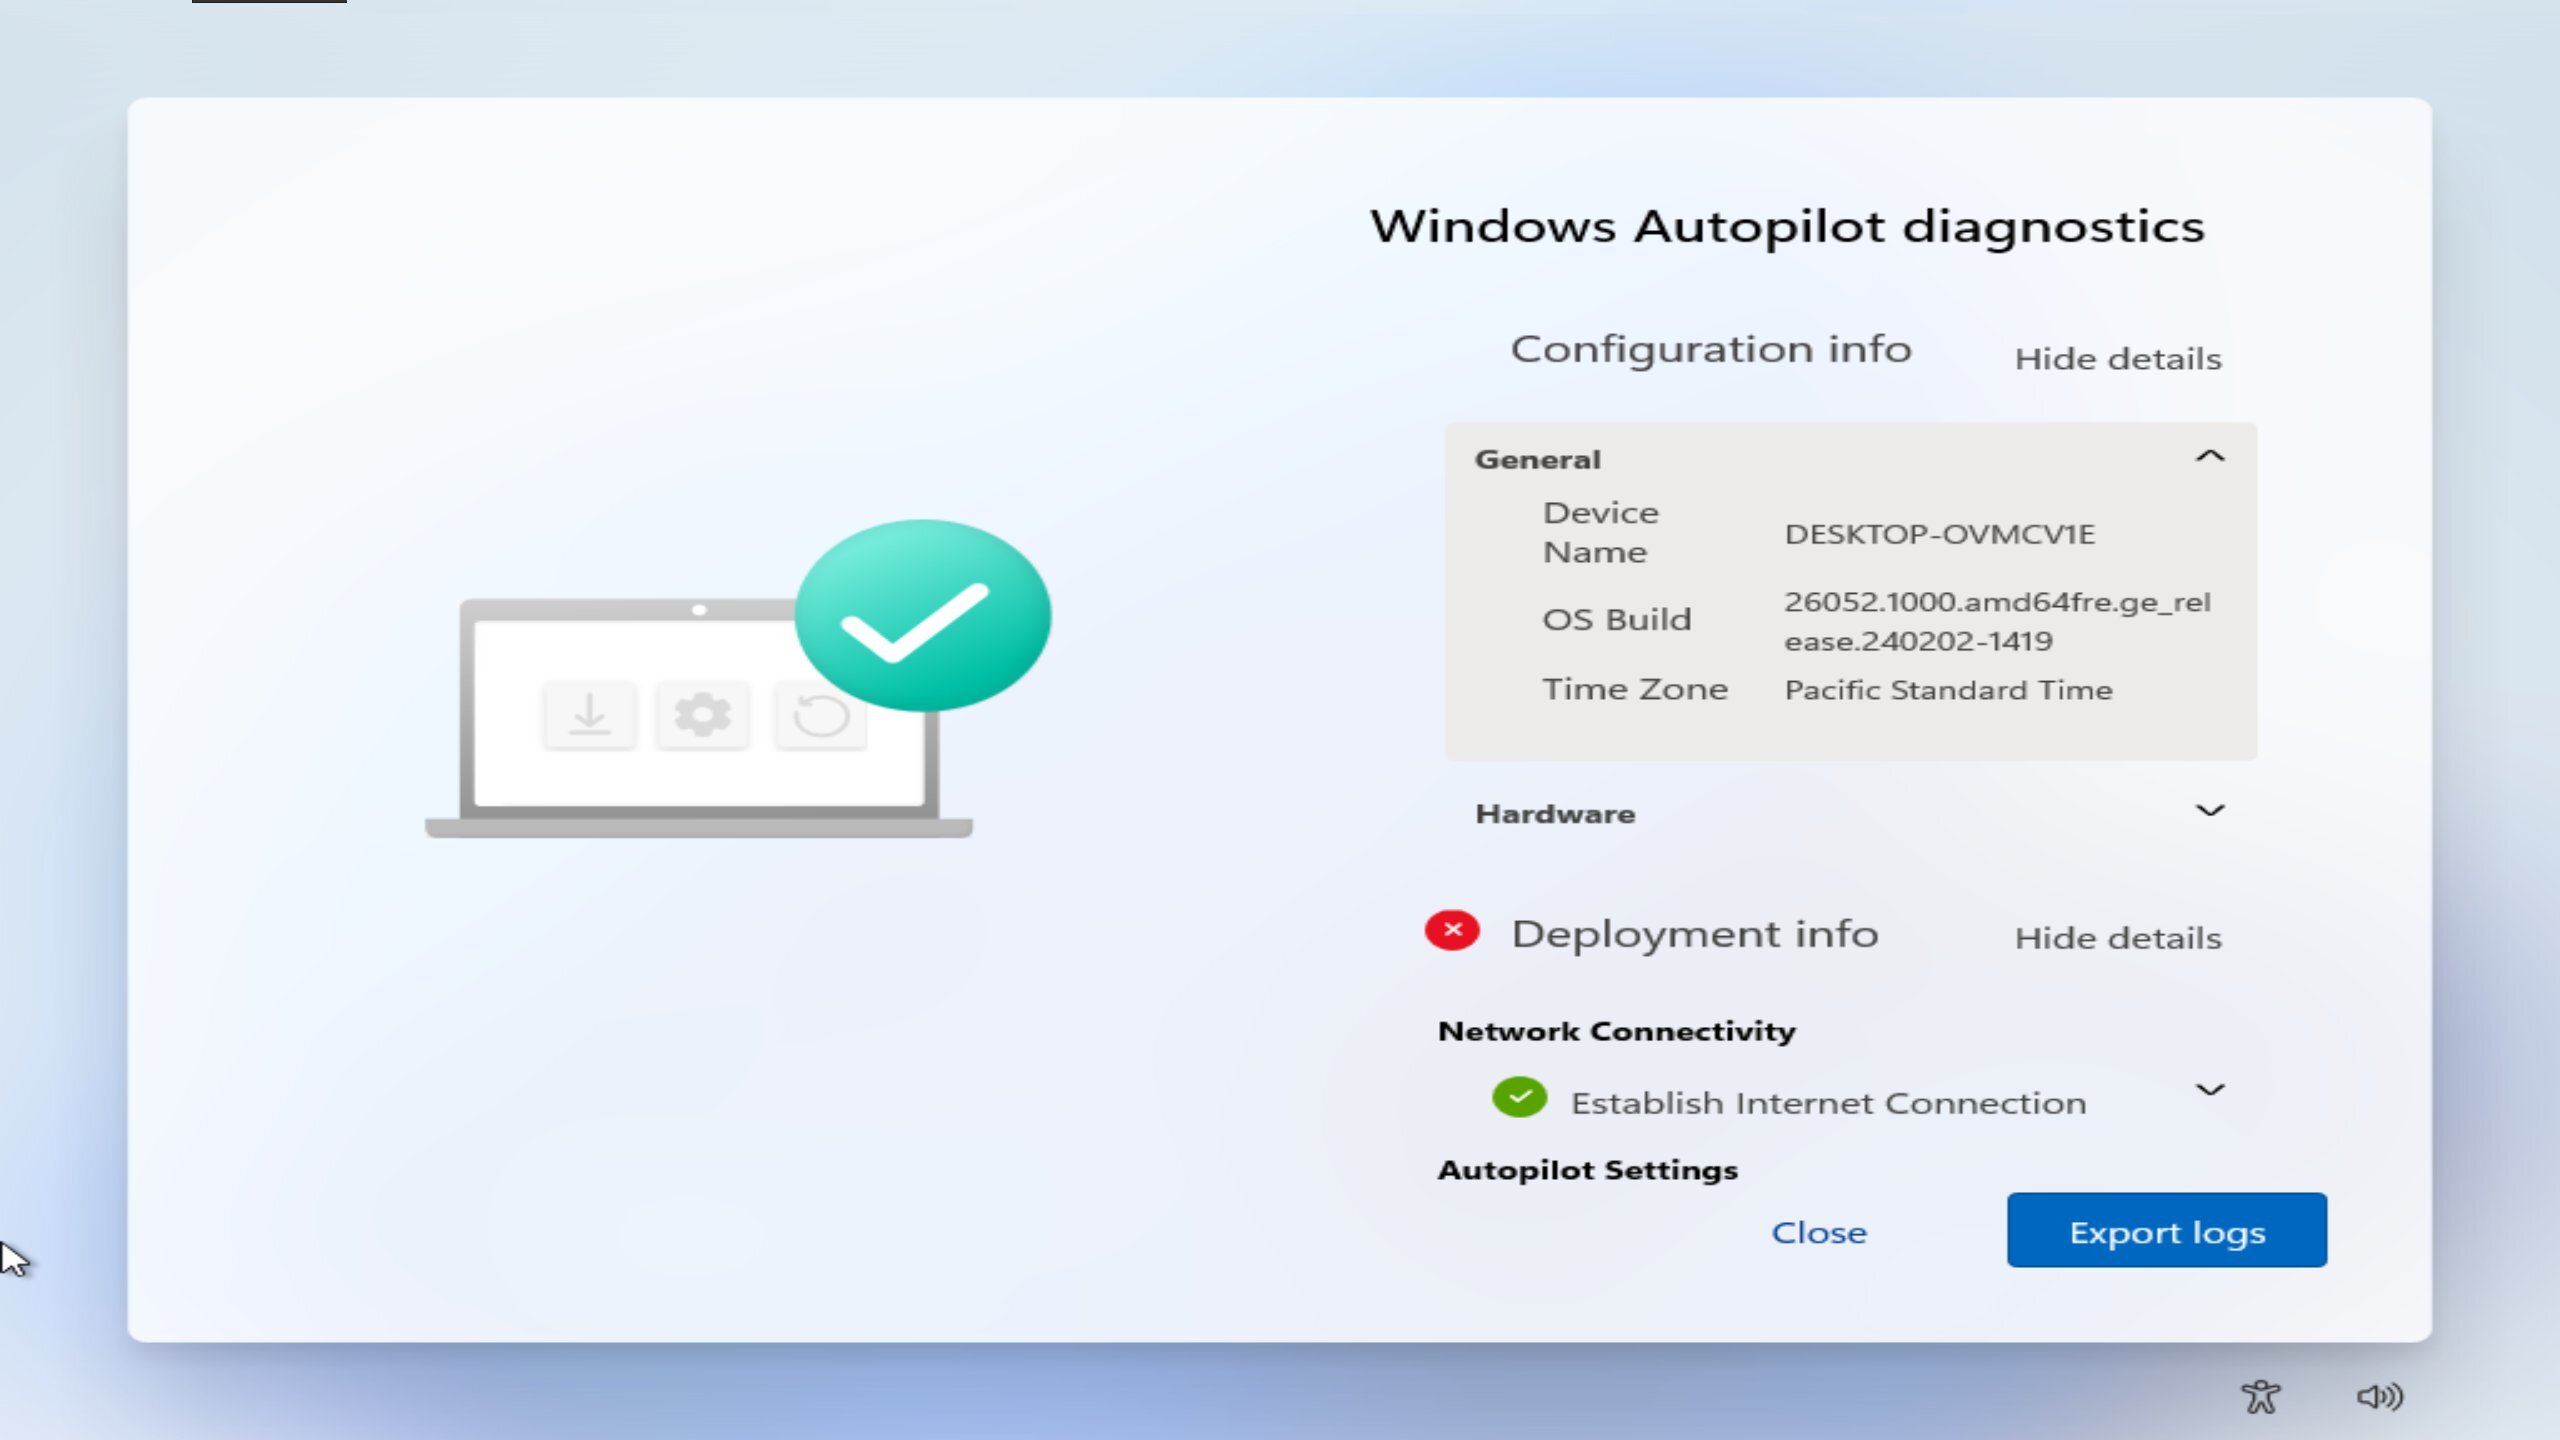
Task: Click the Deployment info heading
Action: pyautogui.click(x=1695, y=934)
